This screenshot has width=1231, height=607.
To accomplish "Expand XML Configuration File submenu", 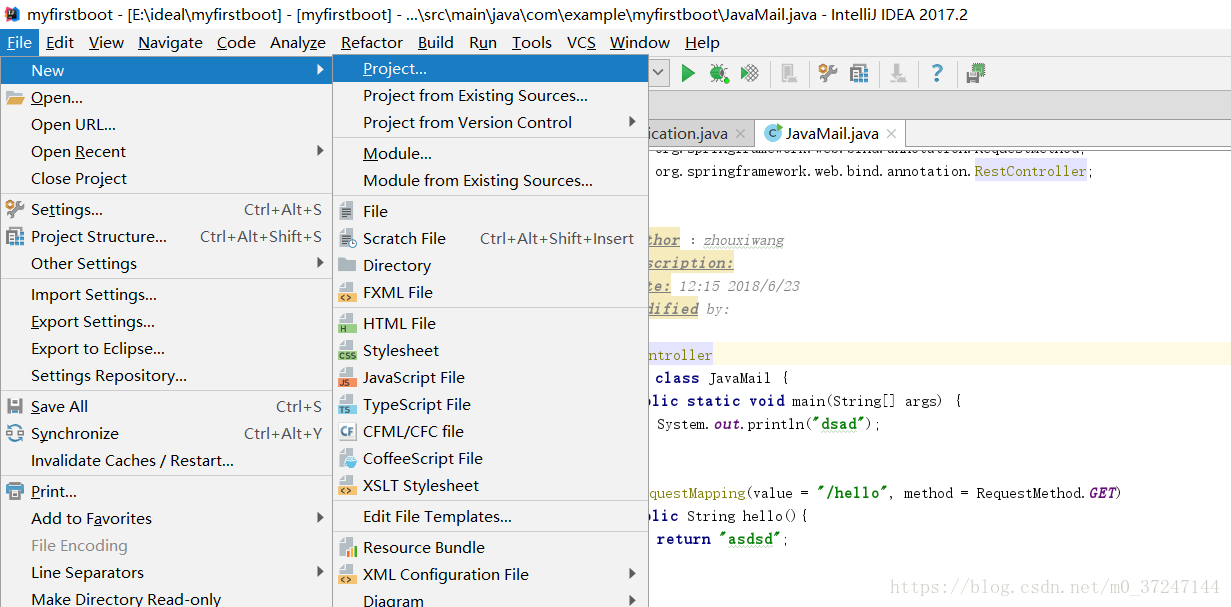I will tap(632, 574).
